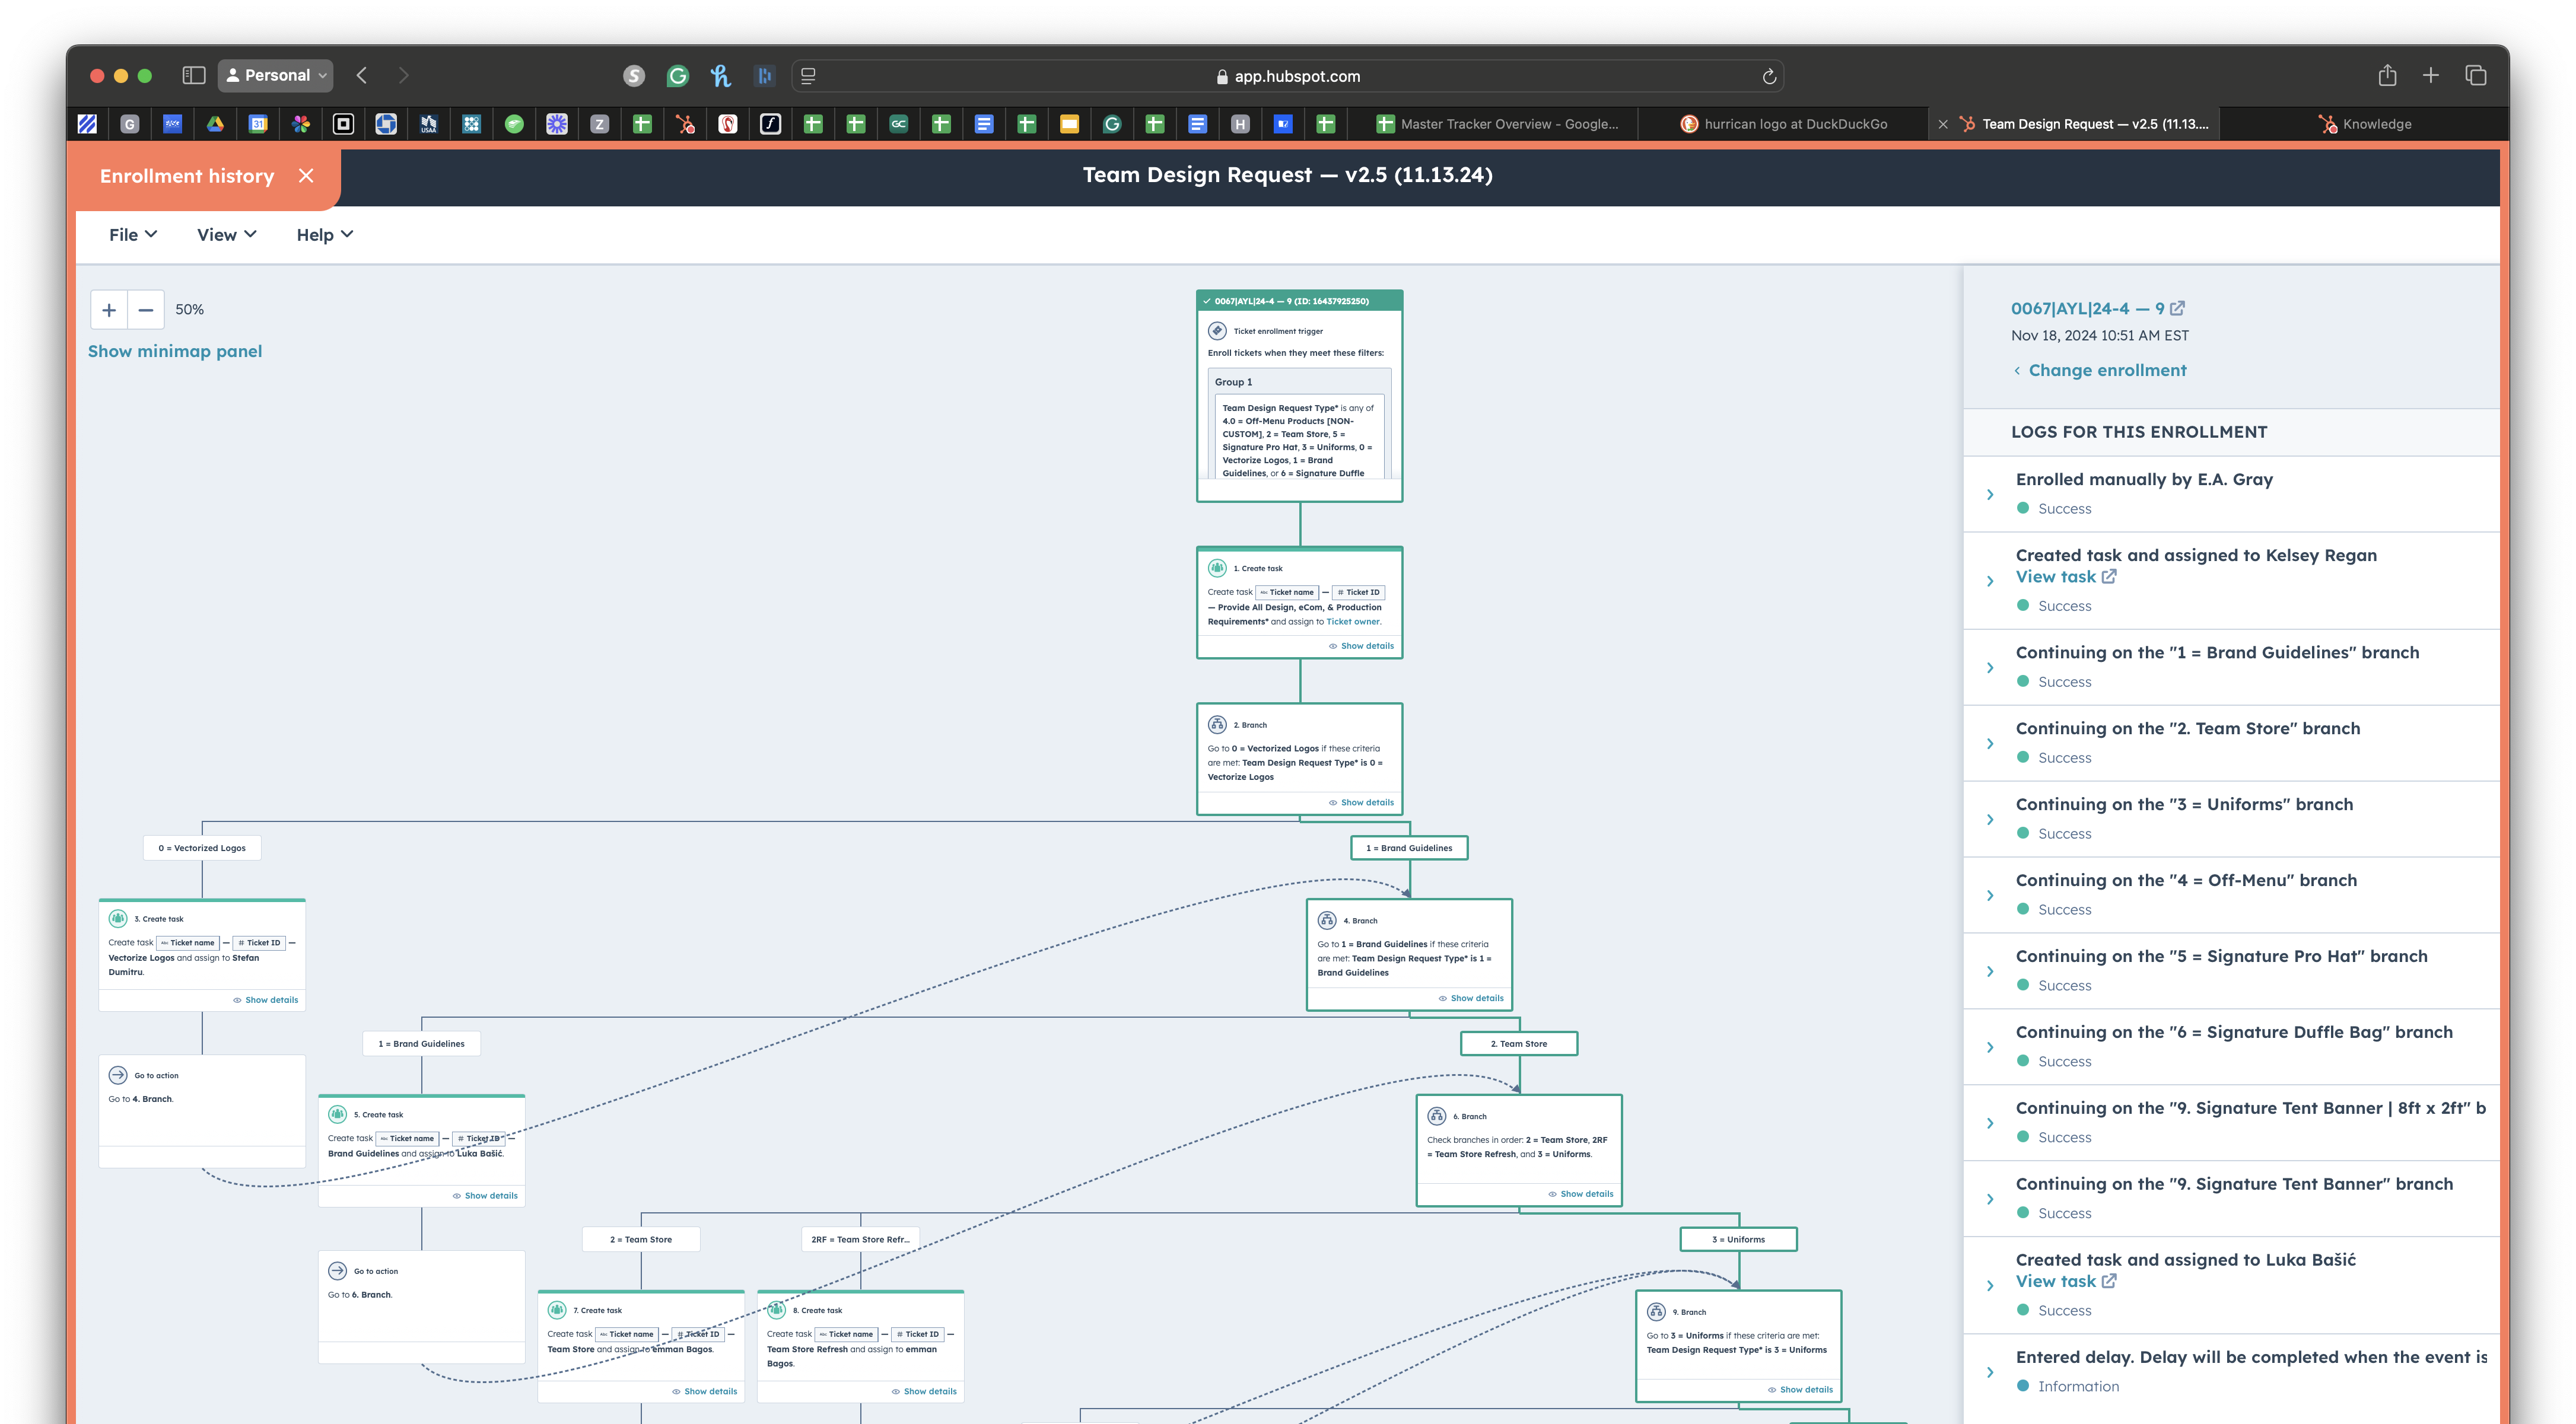Expand '5 = Signature Pro Hat' branch log
The height and width of the screenshot is (1424, 2576).
point(1990,971)
